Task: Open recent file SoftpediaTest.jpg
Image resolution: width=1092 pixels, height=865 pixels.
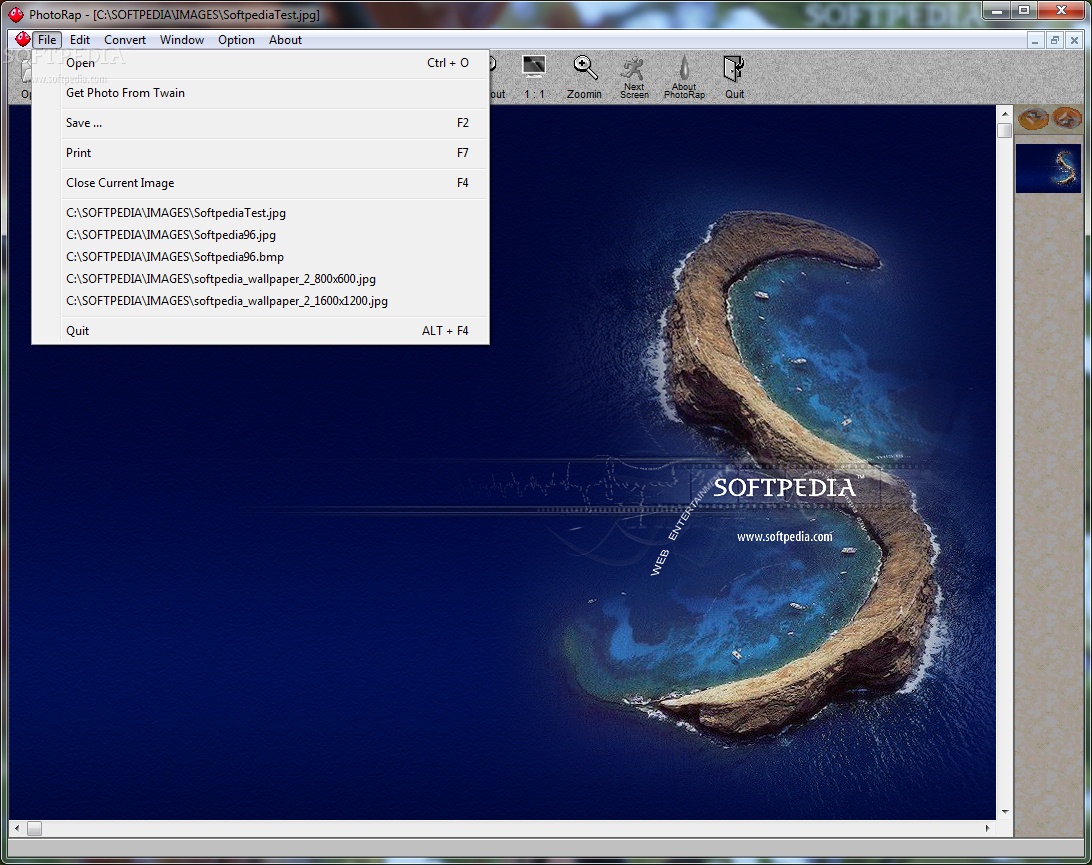Action: point(260,212)
